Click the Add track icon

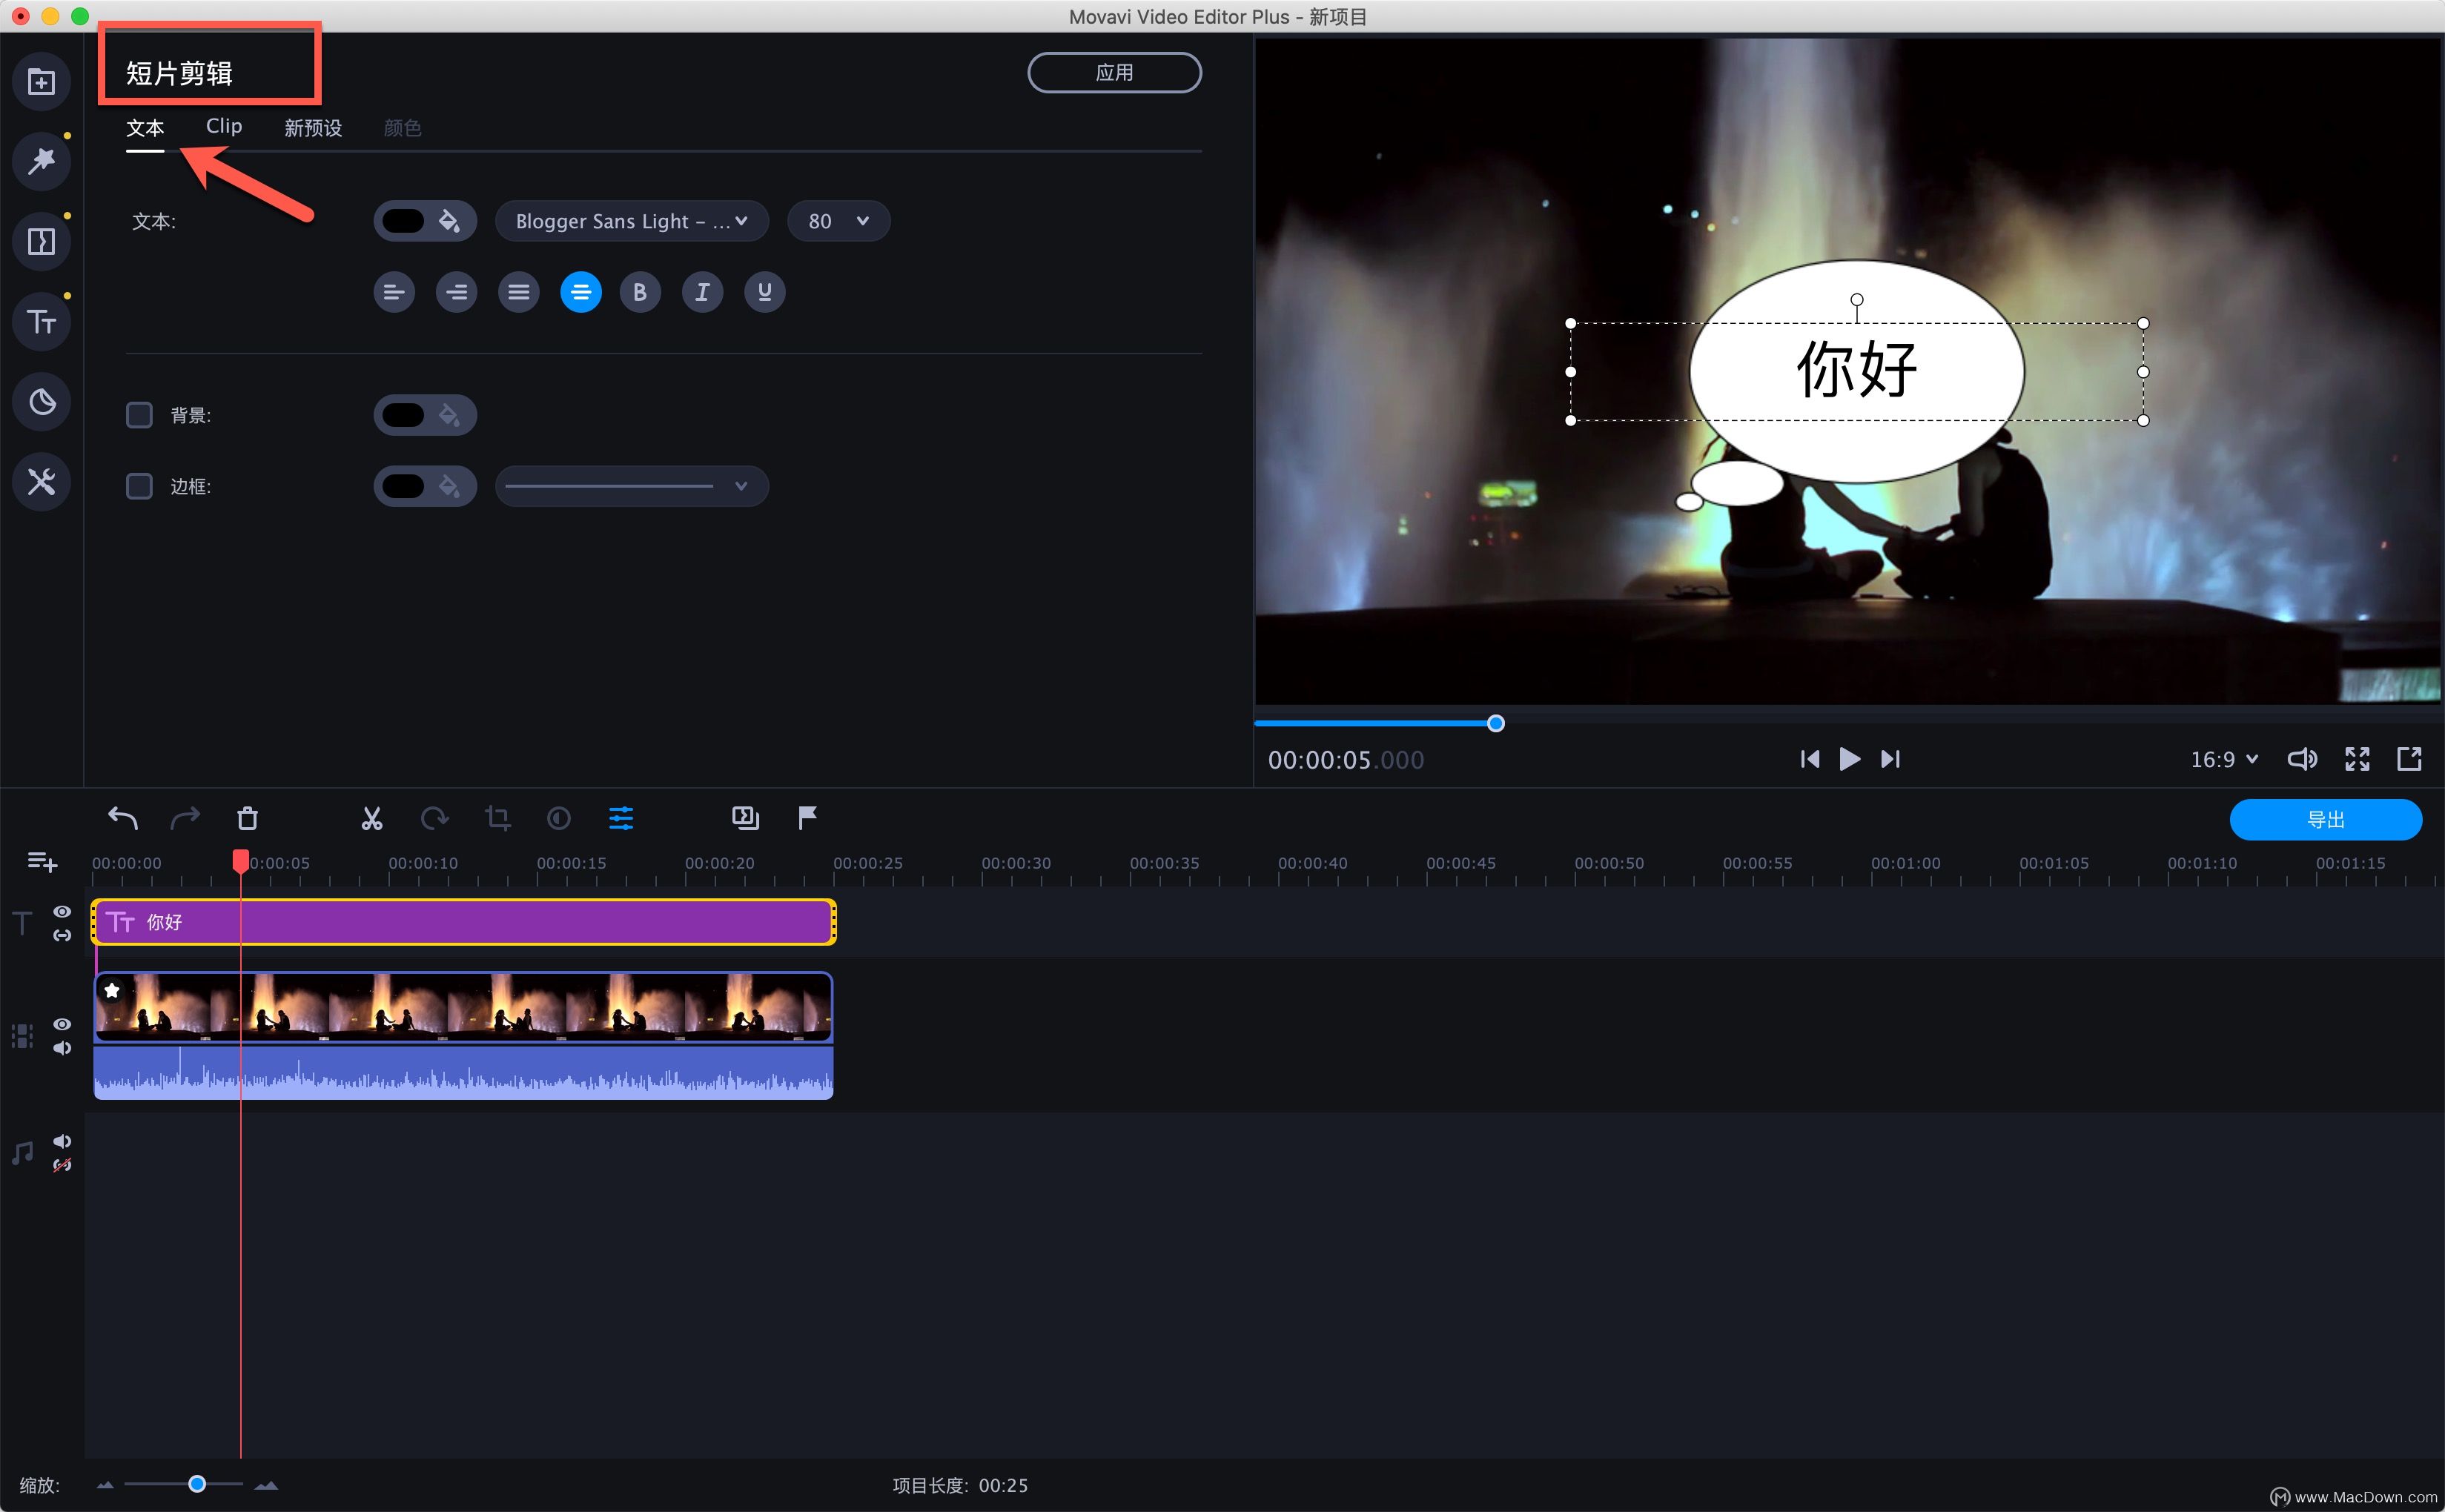pyautogui.click(x=42, y=861)
